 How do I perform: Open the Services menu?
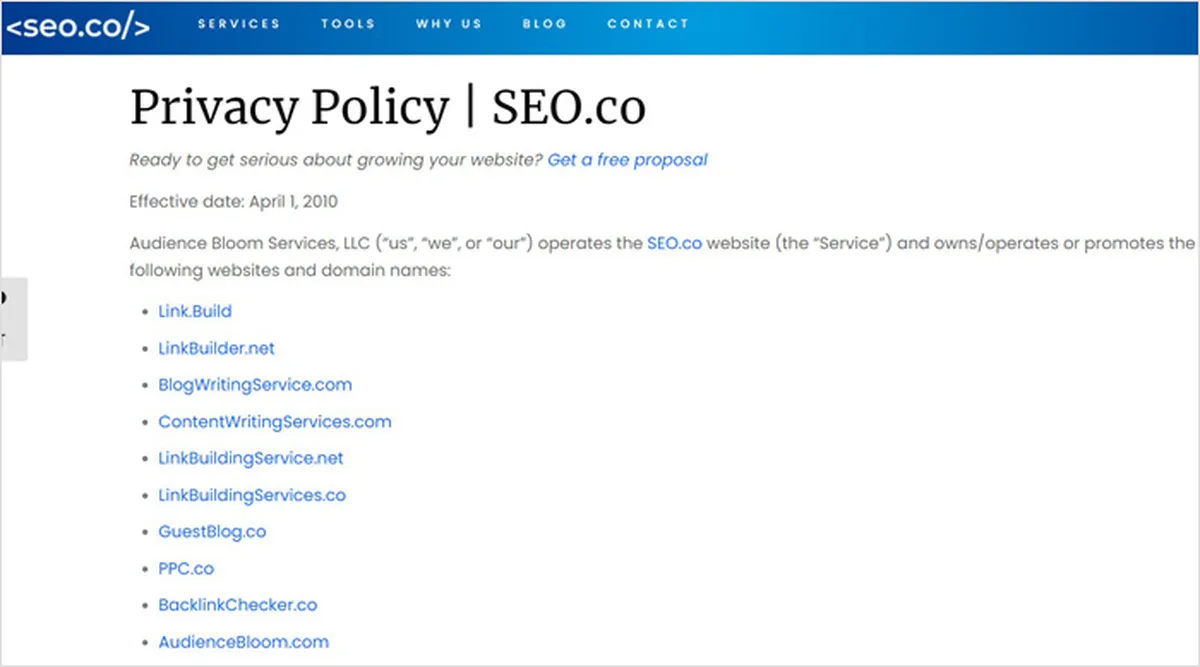click(239, 24)
